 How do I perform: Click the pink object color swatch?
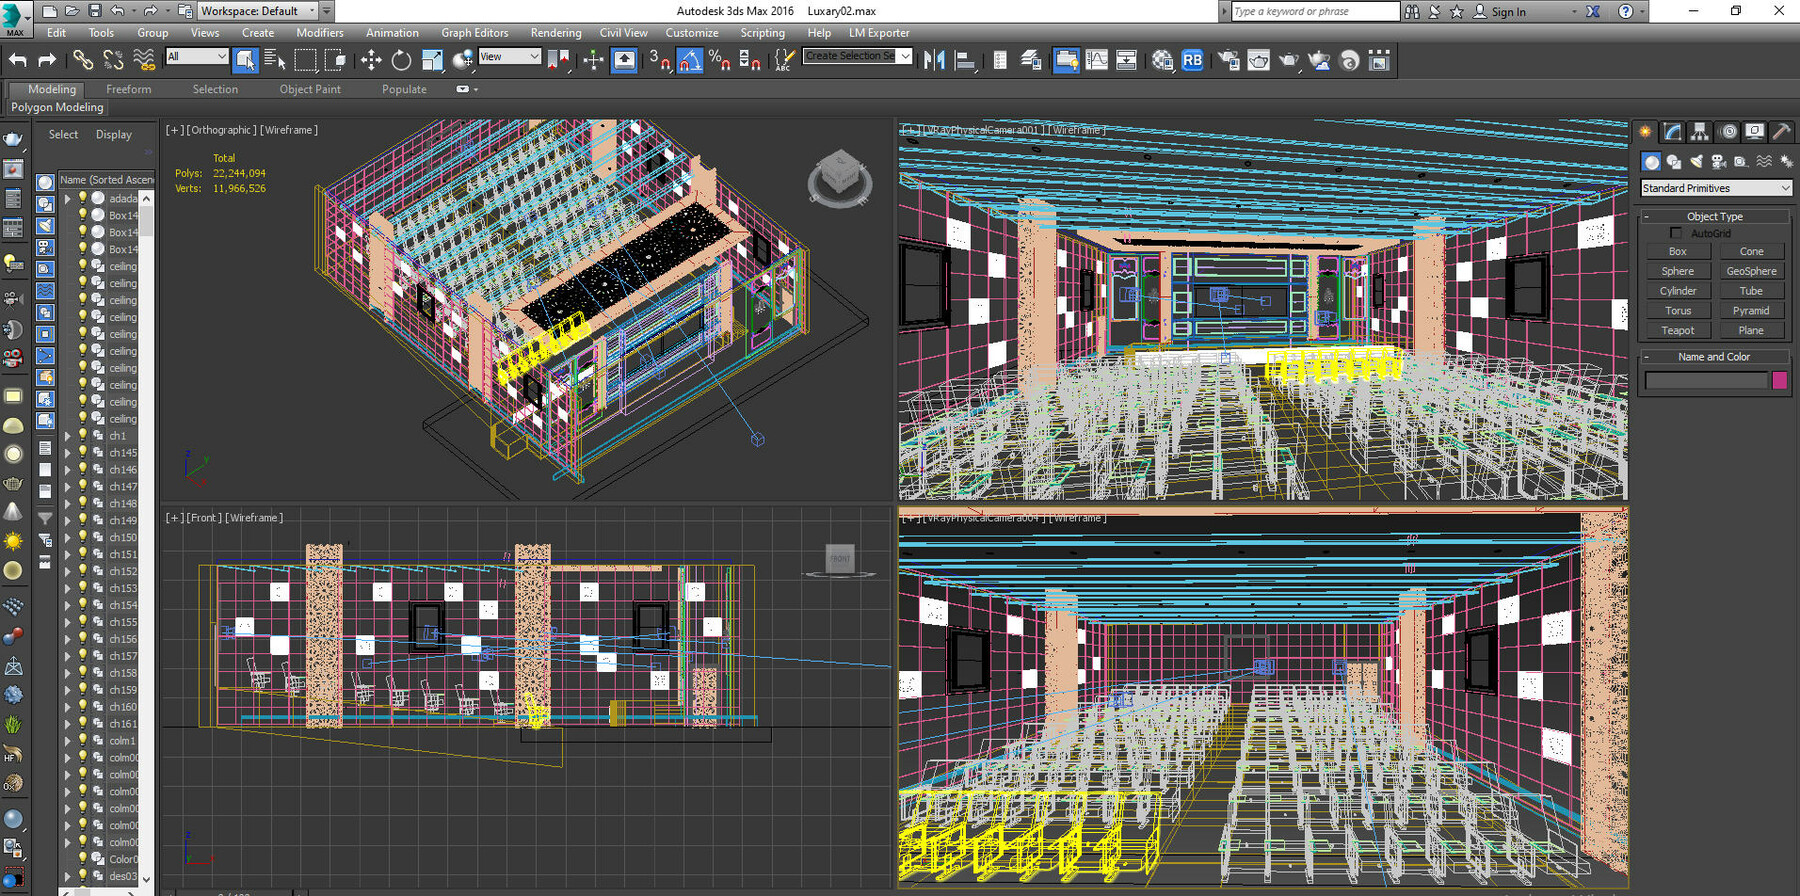tap(1779, 380)
